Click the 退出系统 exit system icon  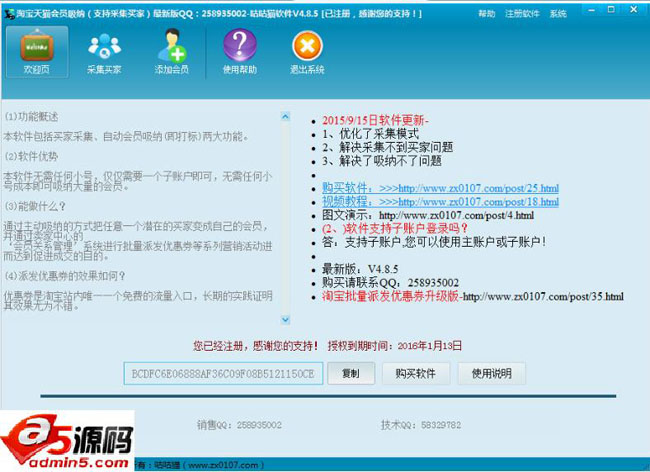pyautogui.click(x=307, y=52)
